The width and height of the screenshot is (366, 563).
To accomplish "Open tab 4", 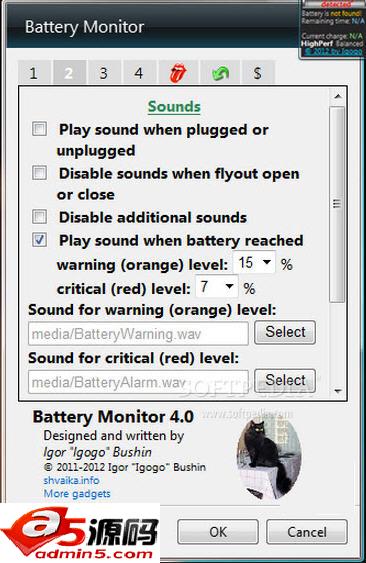I will pos(139,73).
